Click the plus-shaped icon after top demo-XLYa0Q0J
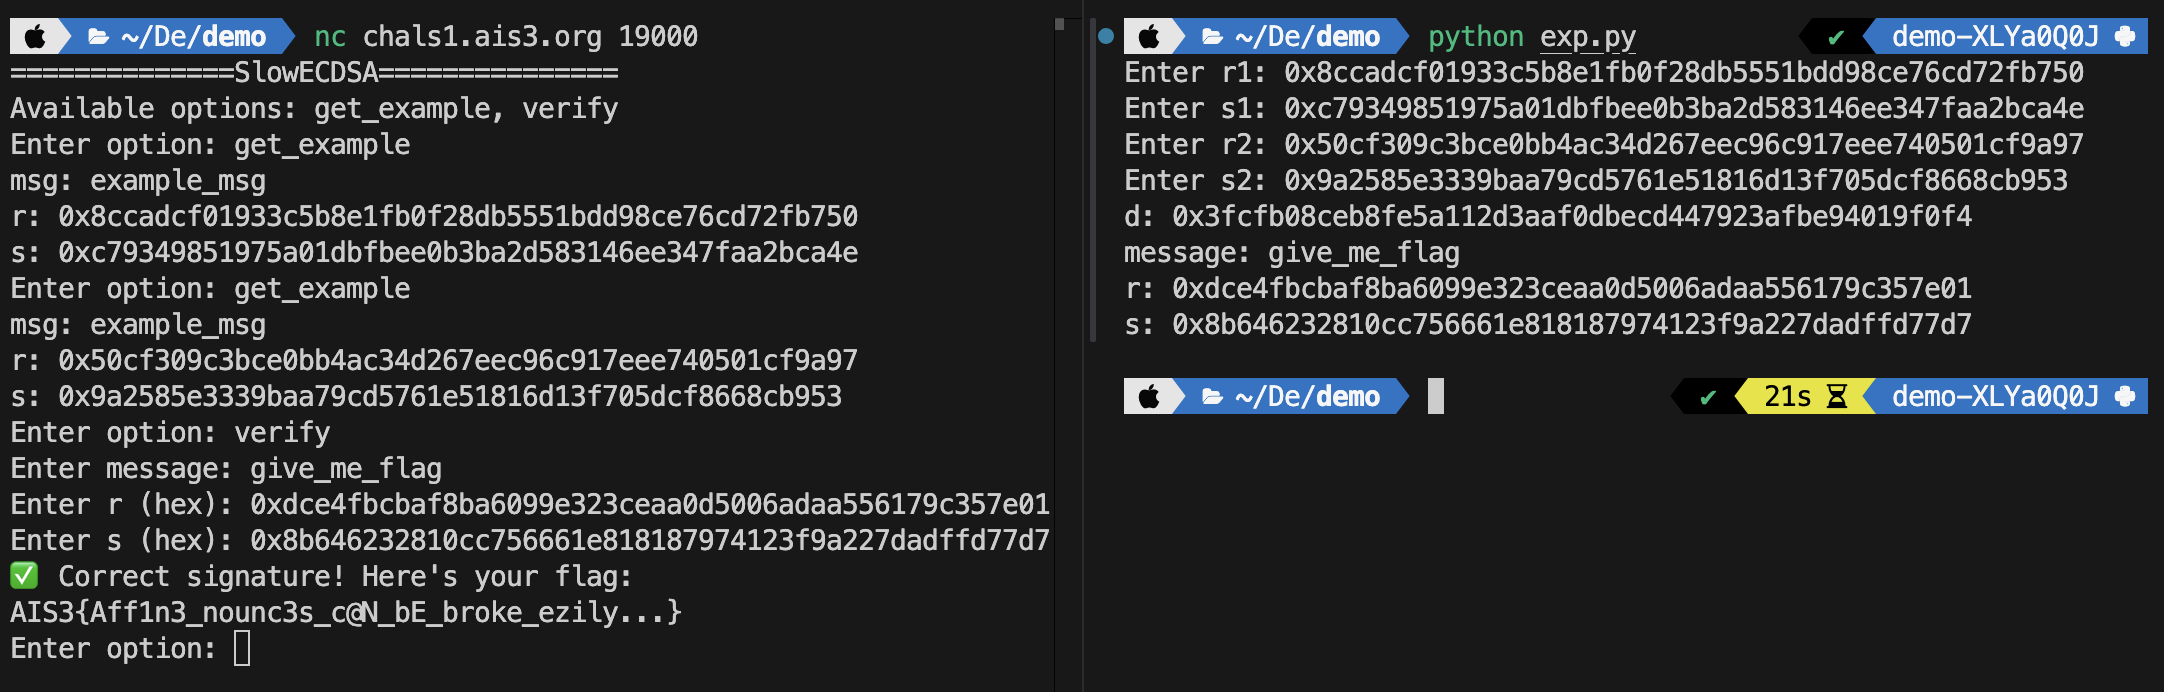The height and width of the screenshot is (692, 2164). point(2125,37)
